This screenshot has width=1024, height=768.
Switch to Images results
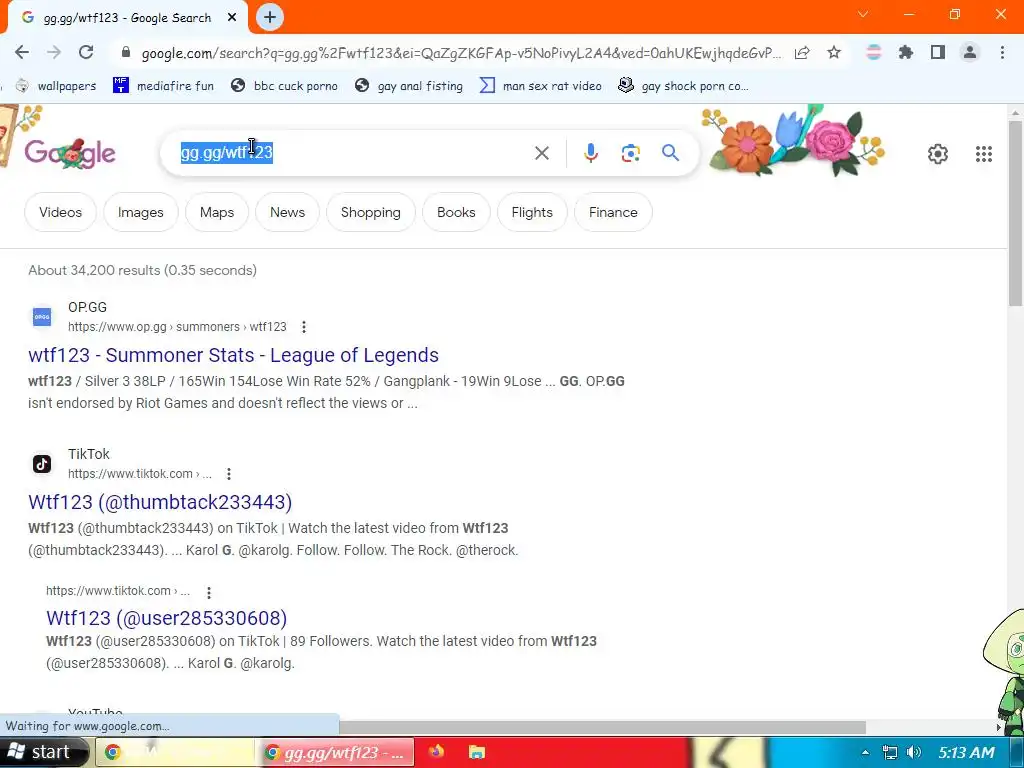[140, 212]
